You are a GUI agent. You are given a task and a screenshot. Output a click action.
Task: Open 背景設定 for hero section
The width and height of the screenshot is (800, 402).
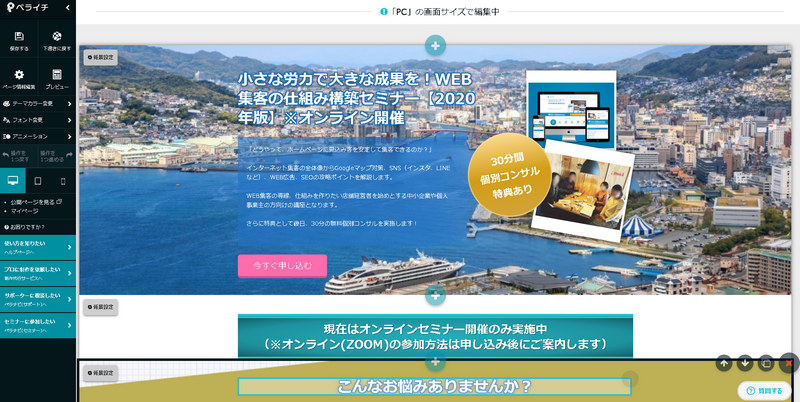tap(101, 58)
